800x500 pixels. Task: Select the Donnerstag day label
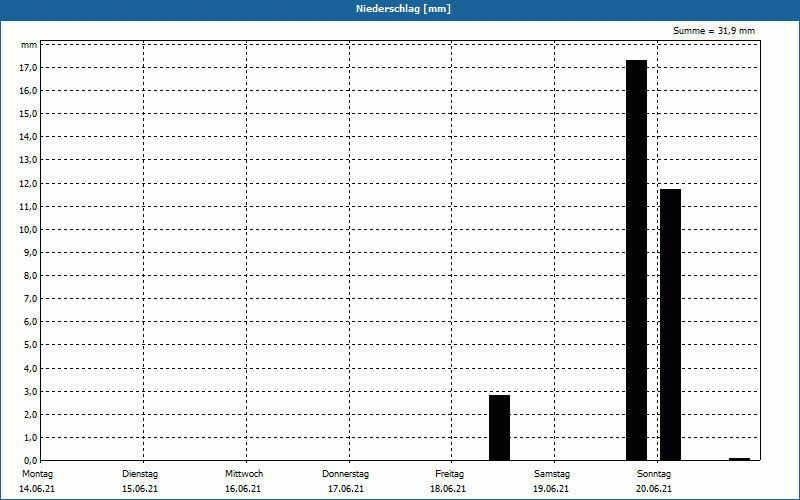pyautogui.click(x=345, y=474)
